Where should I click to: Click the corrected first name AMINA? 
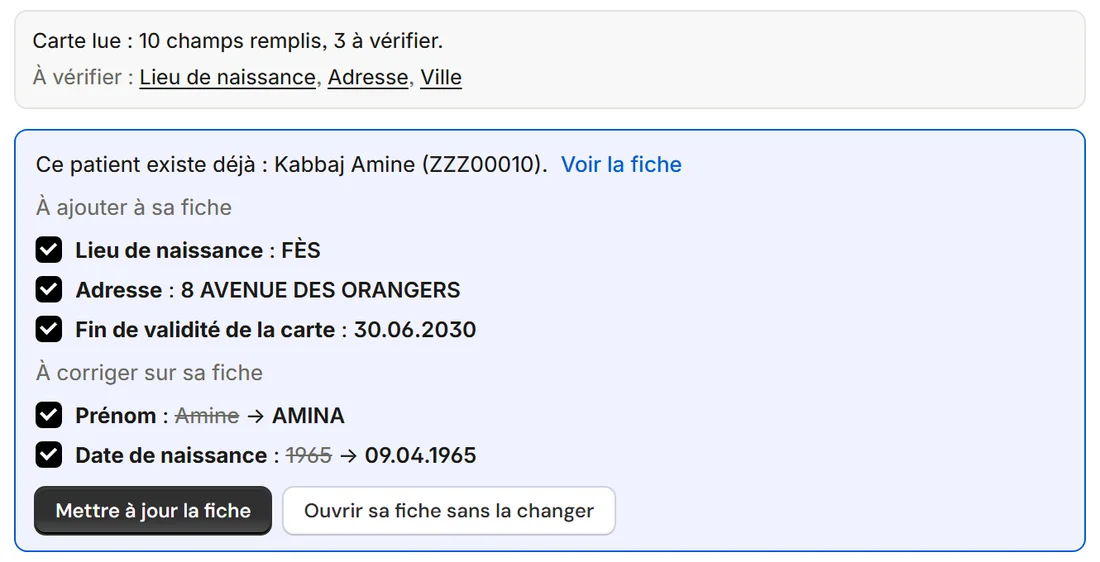(x=309, y=415)
